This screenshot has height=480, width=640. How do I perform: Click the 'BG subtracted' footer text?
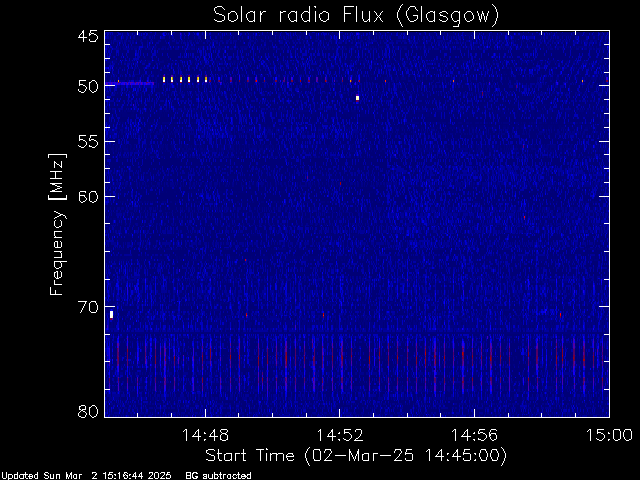(218, 476)
